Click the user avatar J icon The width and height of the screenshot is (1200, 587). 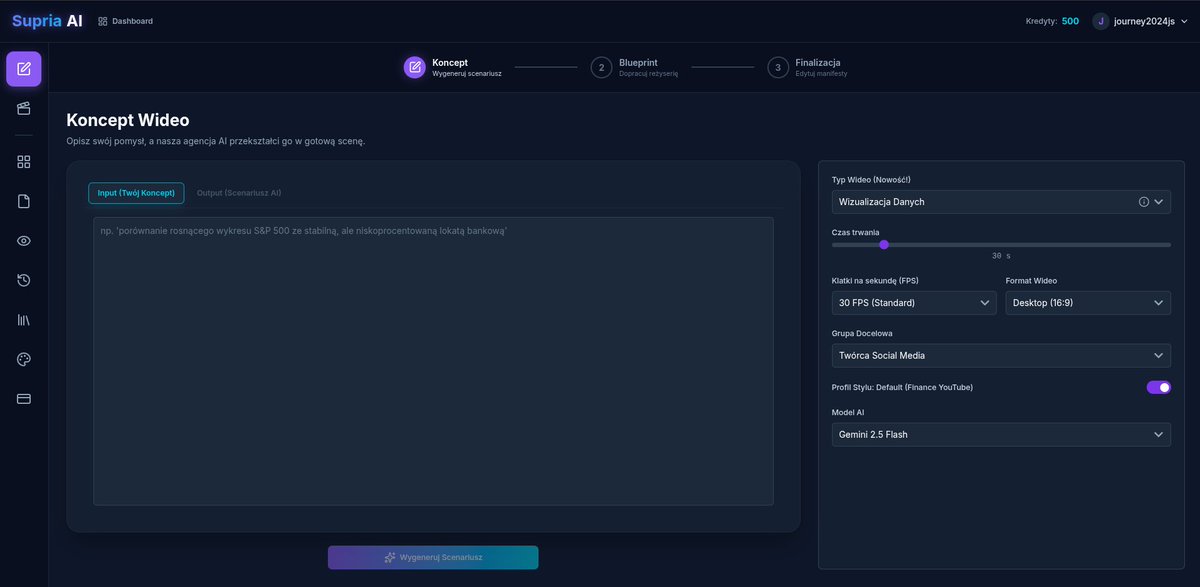[1101, 21]
